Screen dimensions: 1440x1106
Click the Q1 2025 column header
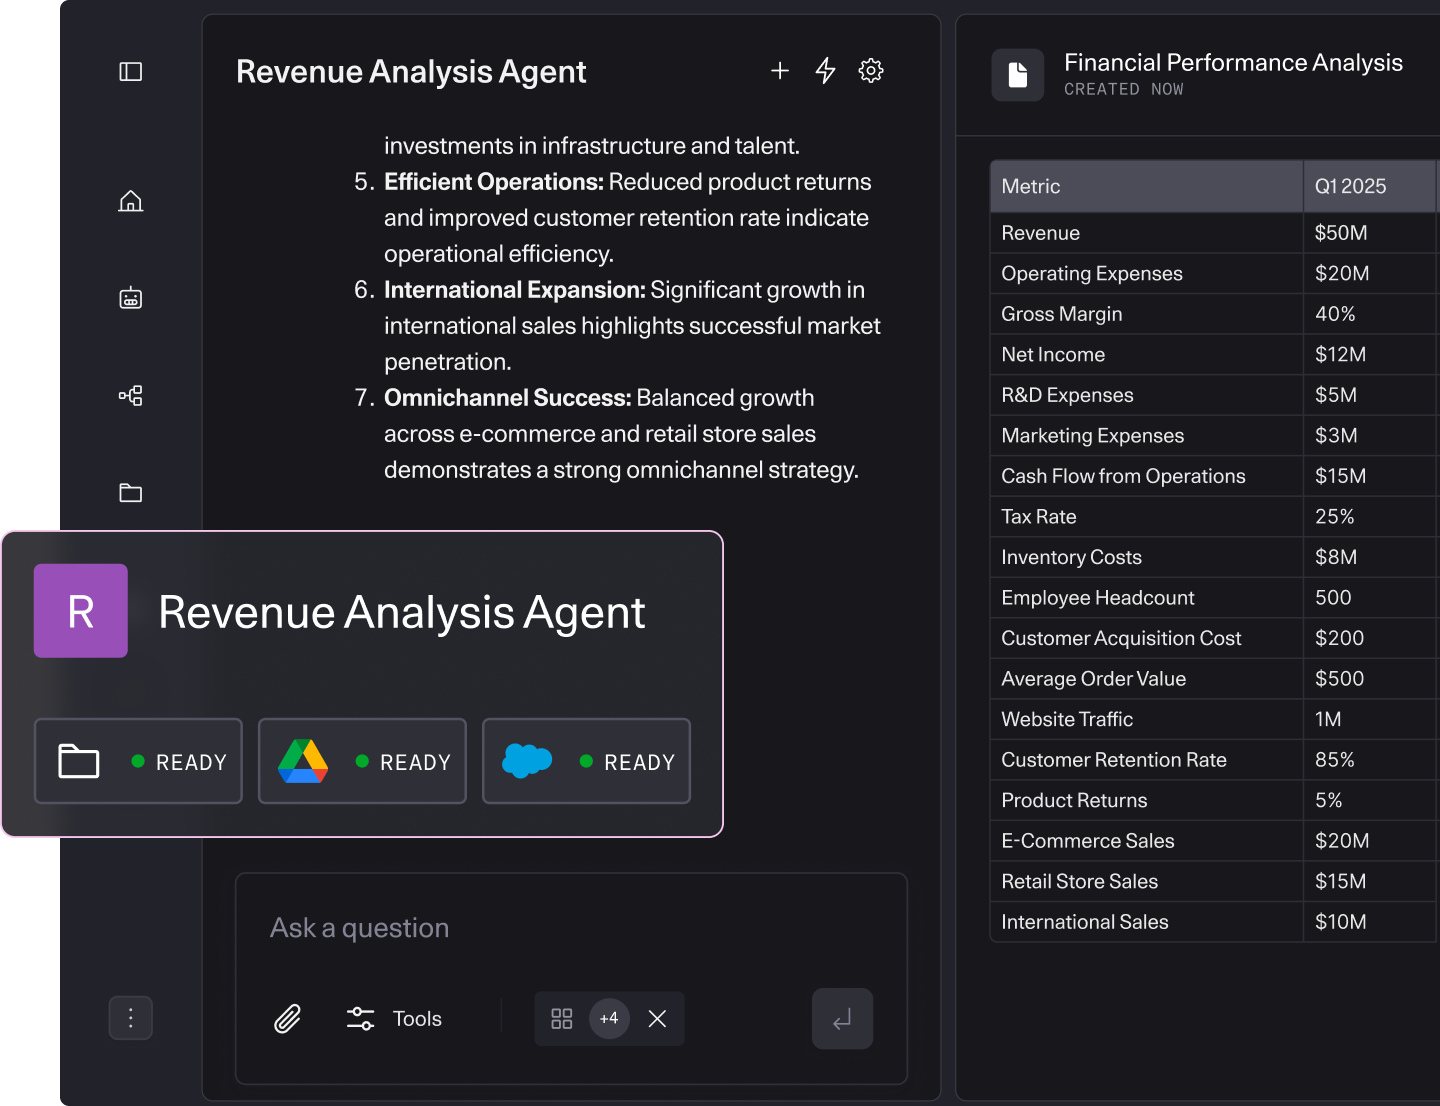(1370, 186)
